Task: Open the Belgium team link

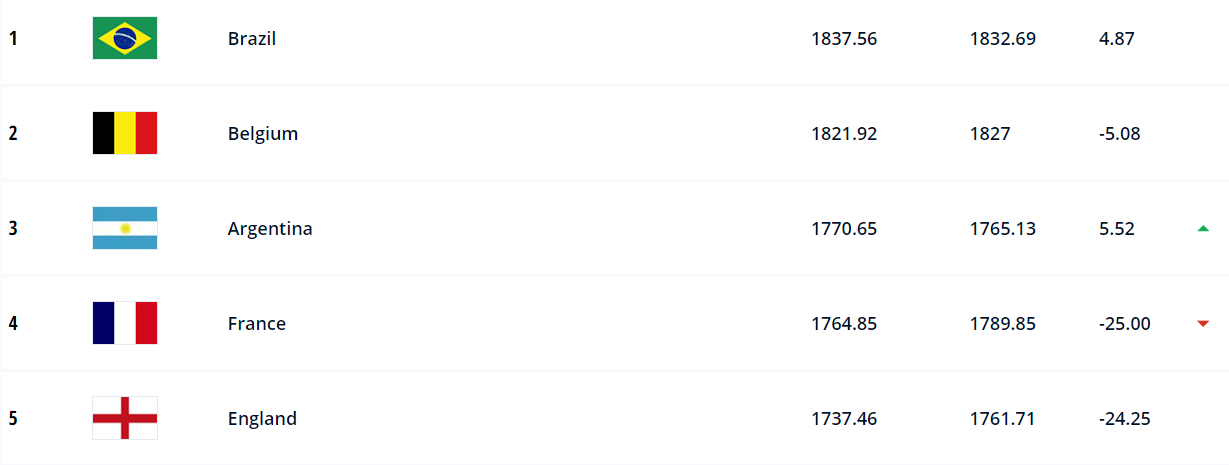Action: click(263, 134)
